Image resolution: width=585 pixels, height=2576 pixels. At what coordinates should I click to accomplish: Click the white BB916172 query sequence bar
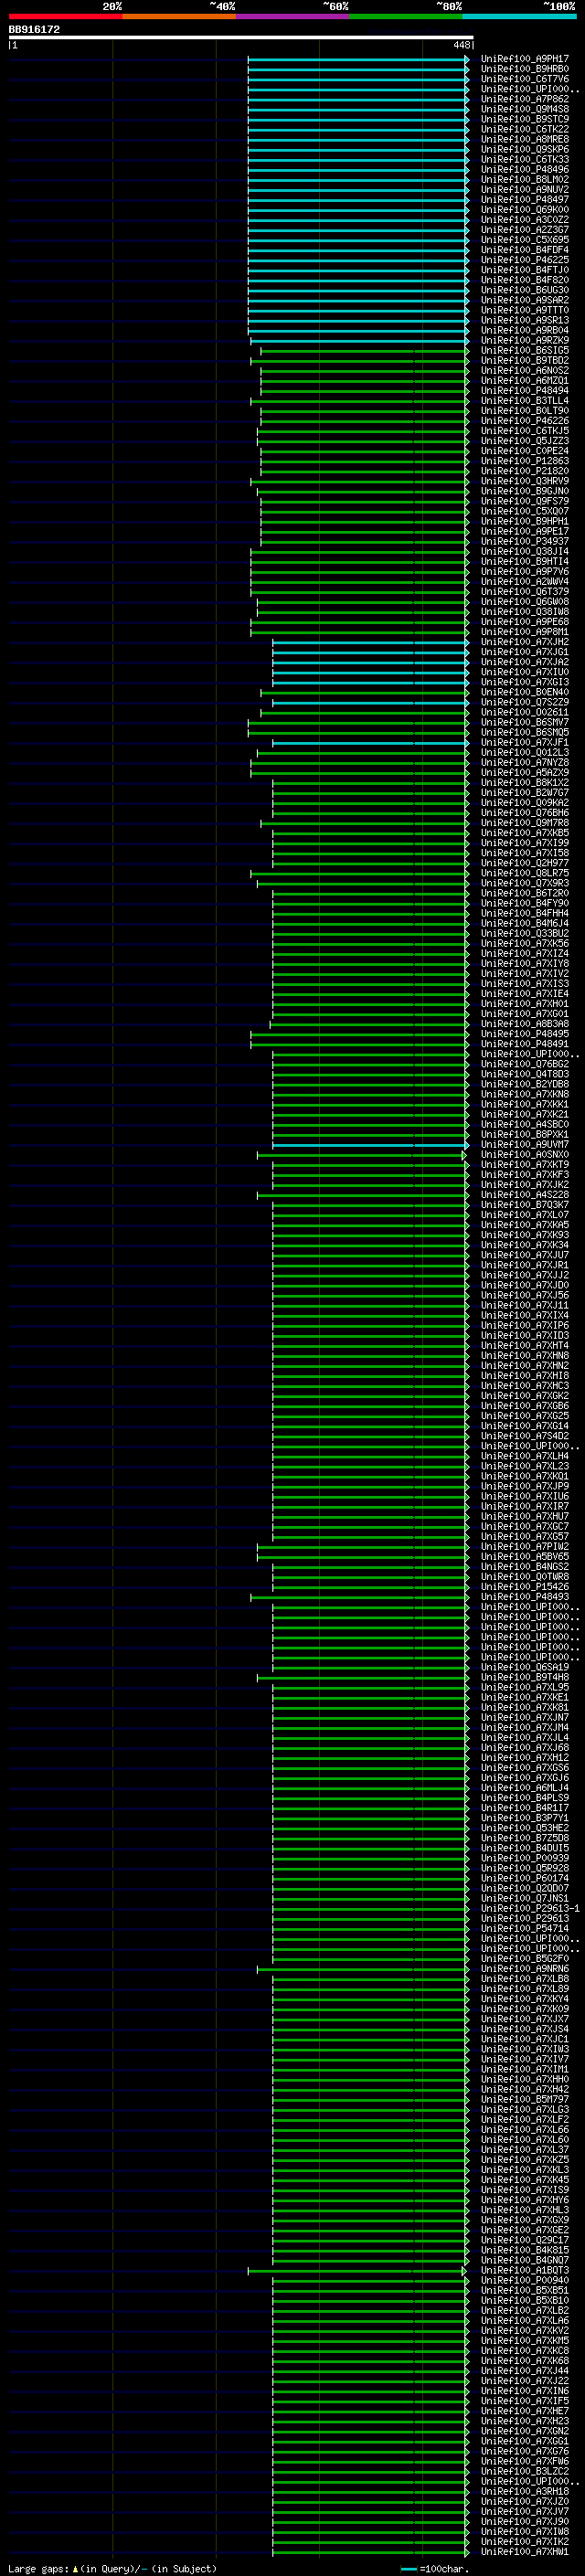pyautogui.click(x=241, y=37)
